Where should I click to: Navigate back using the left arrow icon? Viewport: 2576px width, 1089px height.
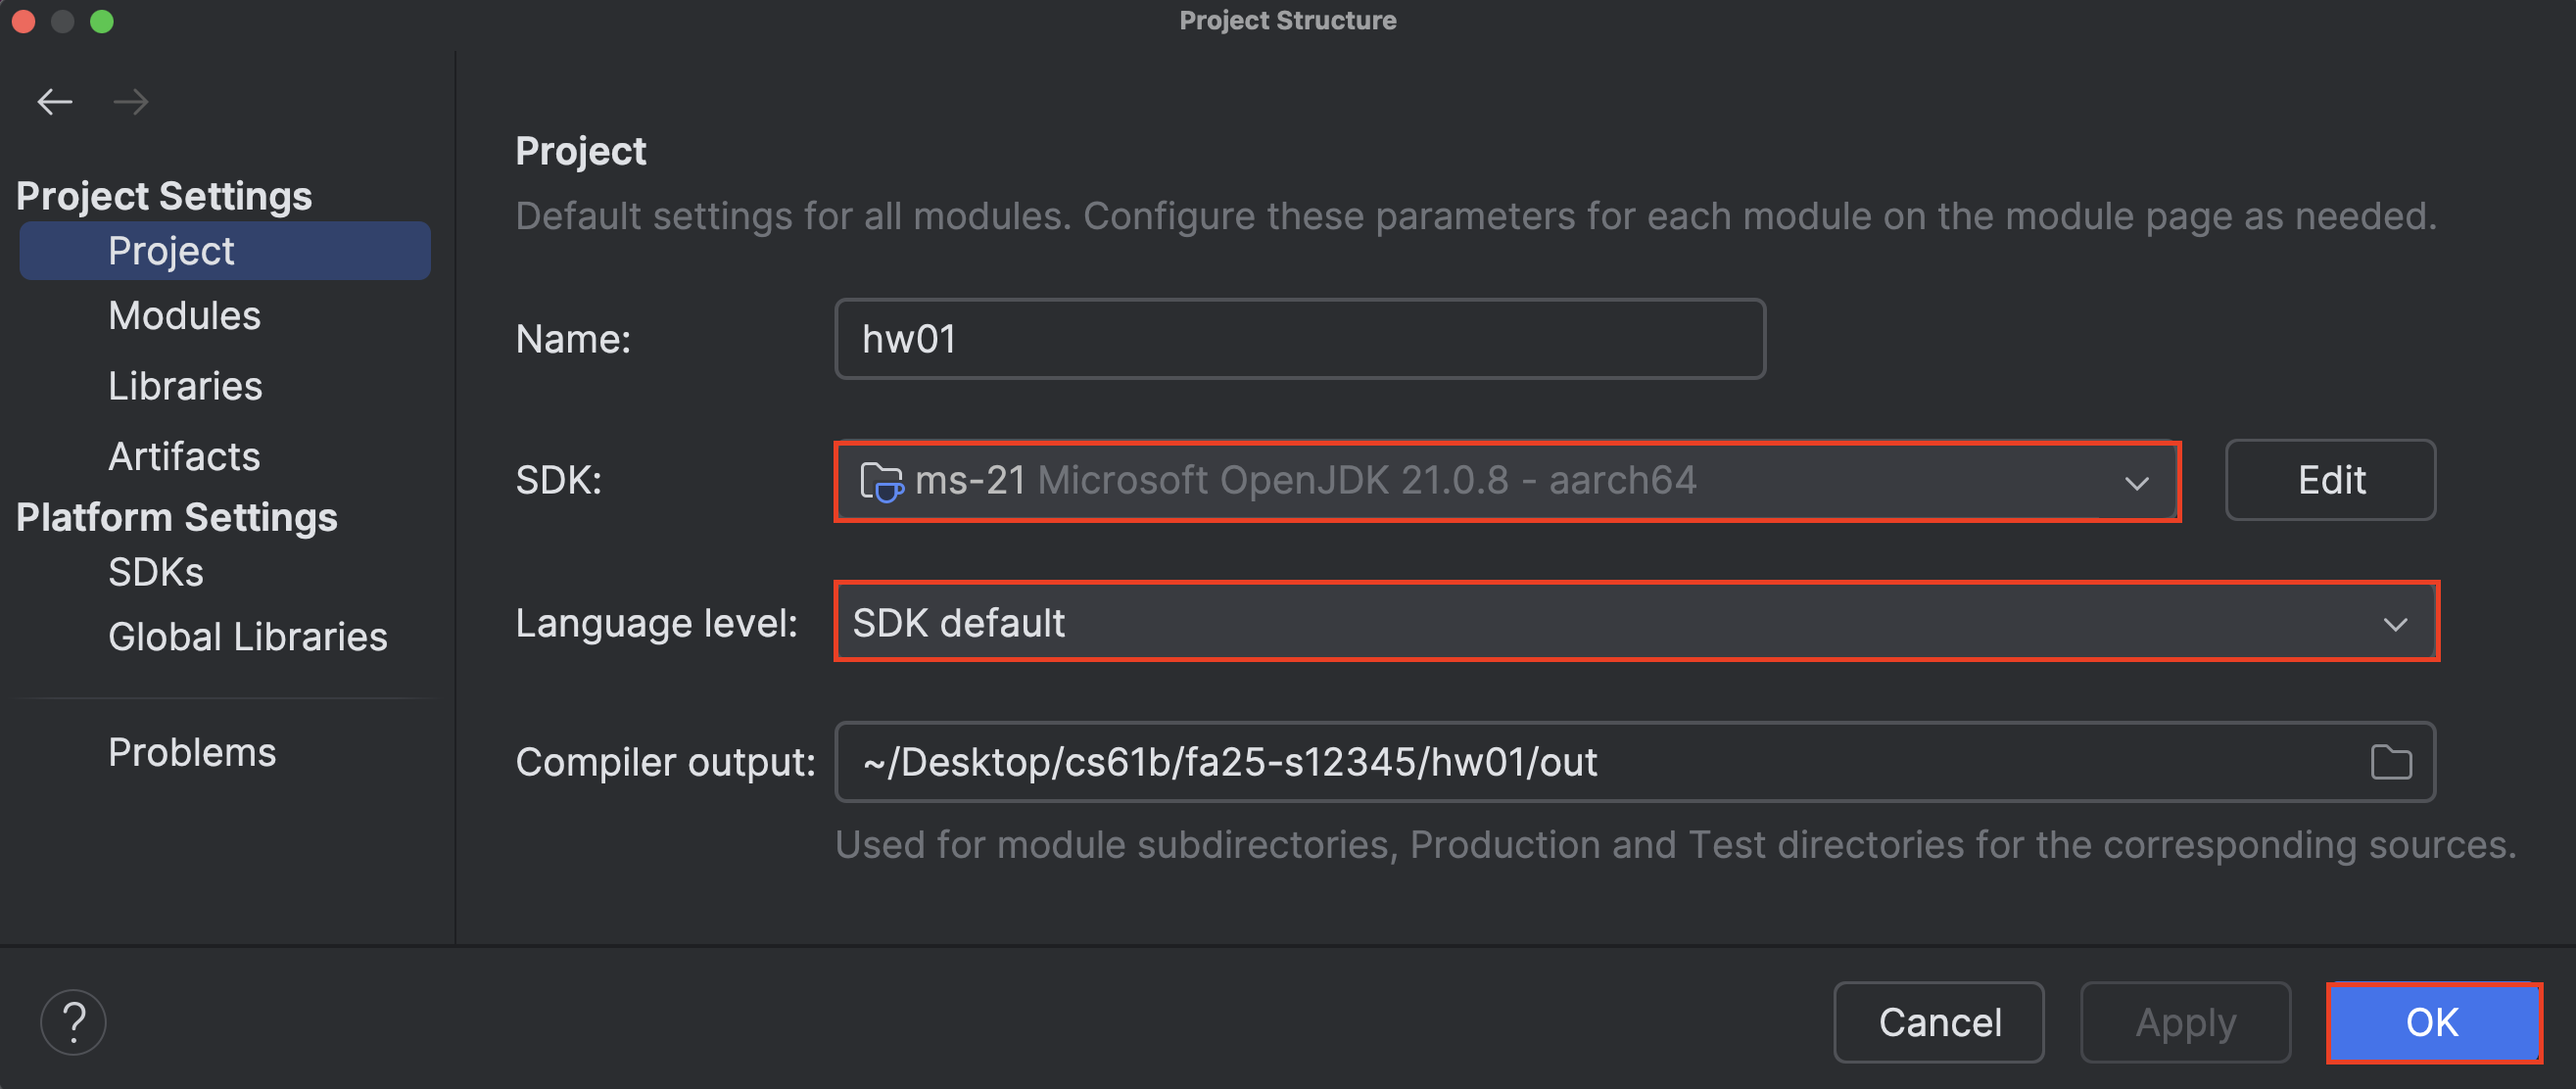[55, 101]
